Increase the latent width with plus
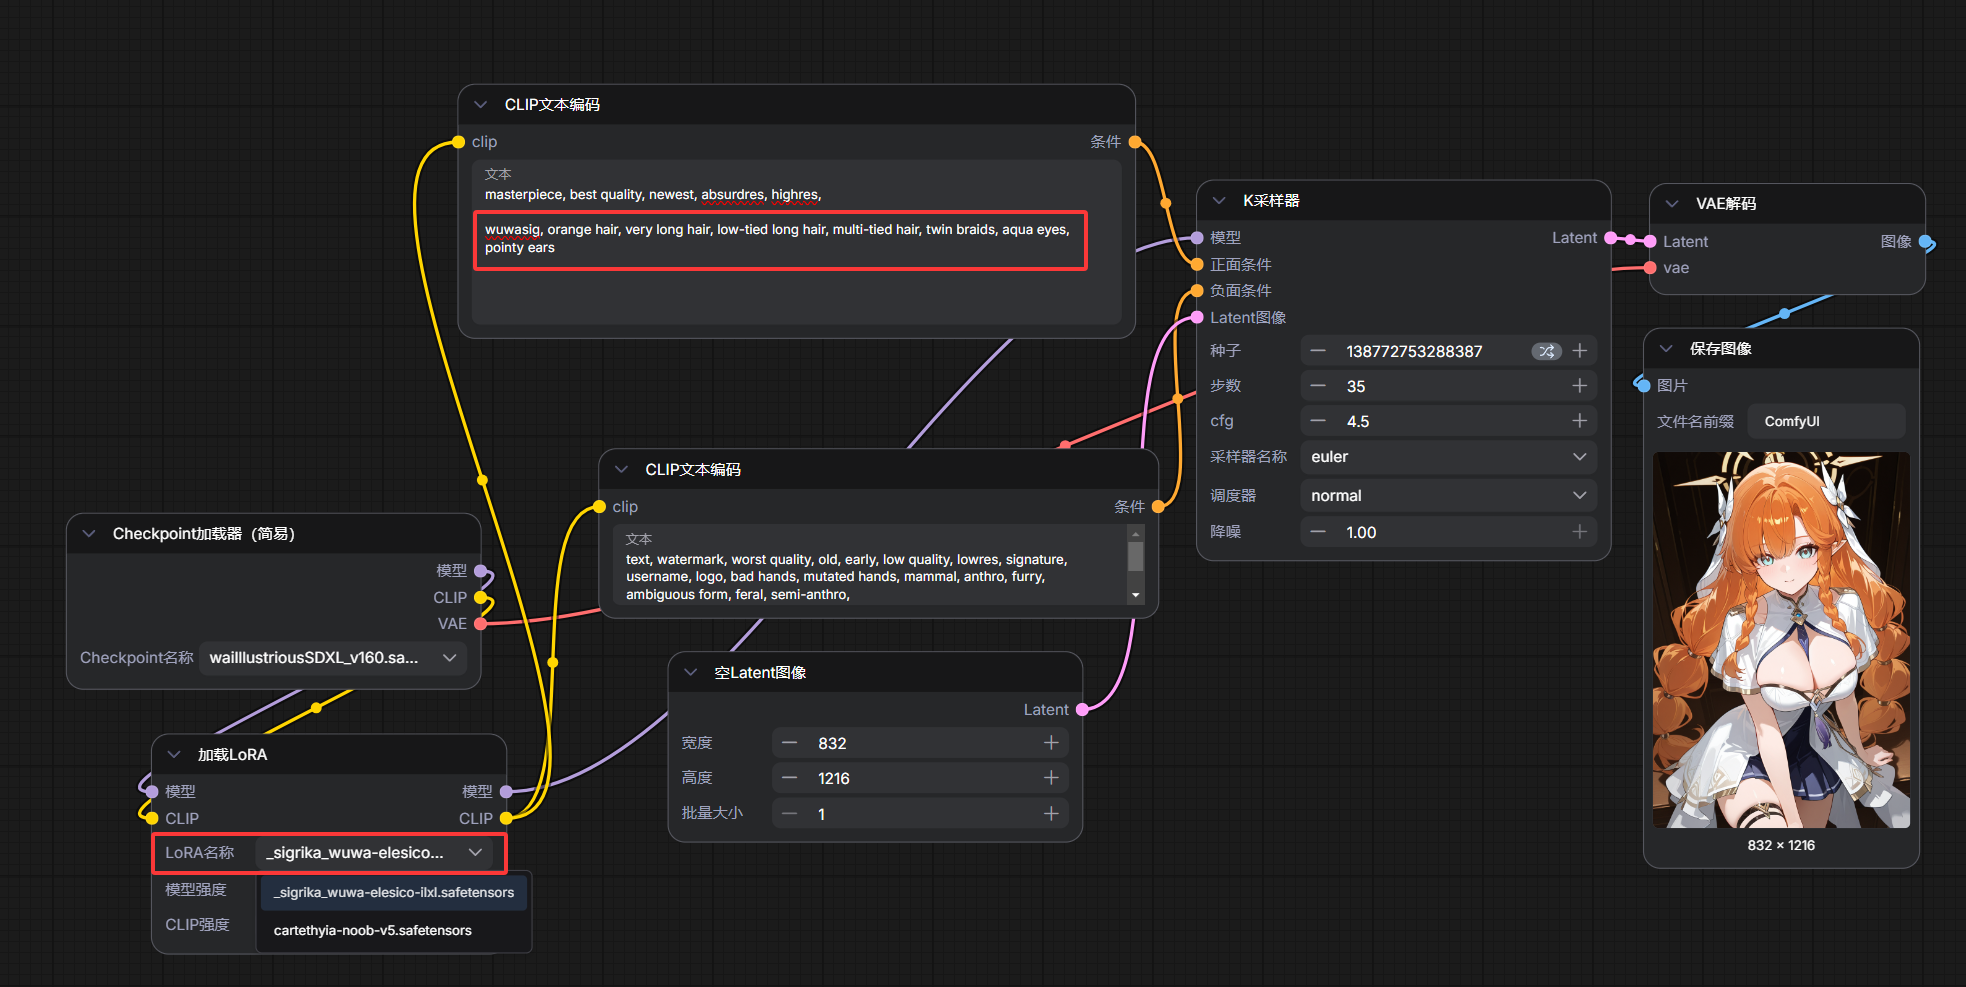1966x987 pixels. click(1051, 743)
